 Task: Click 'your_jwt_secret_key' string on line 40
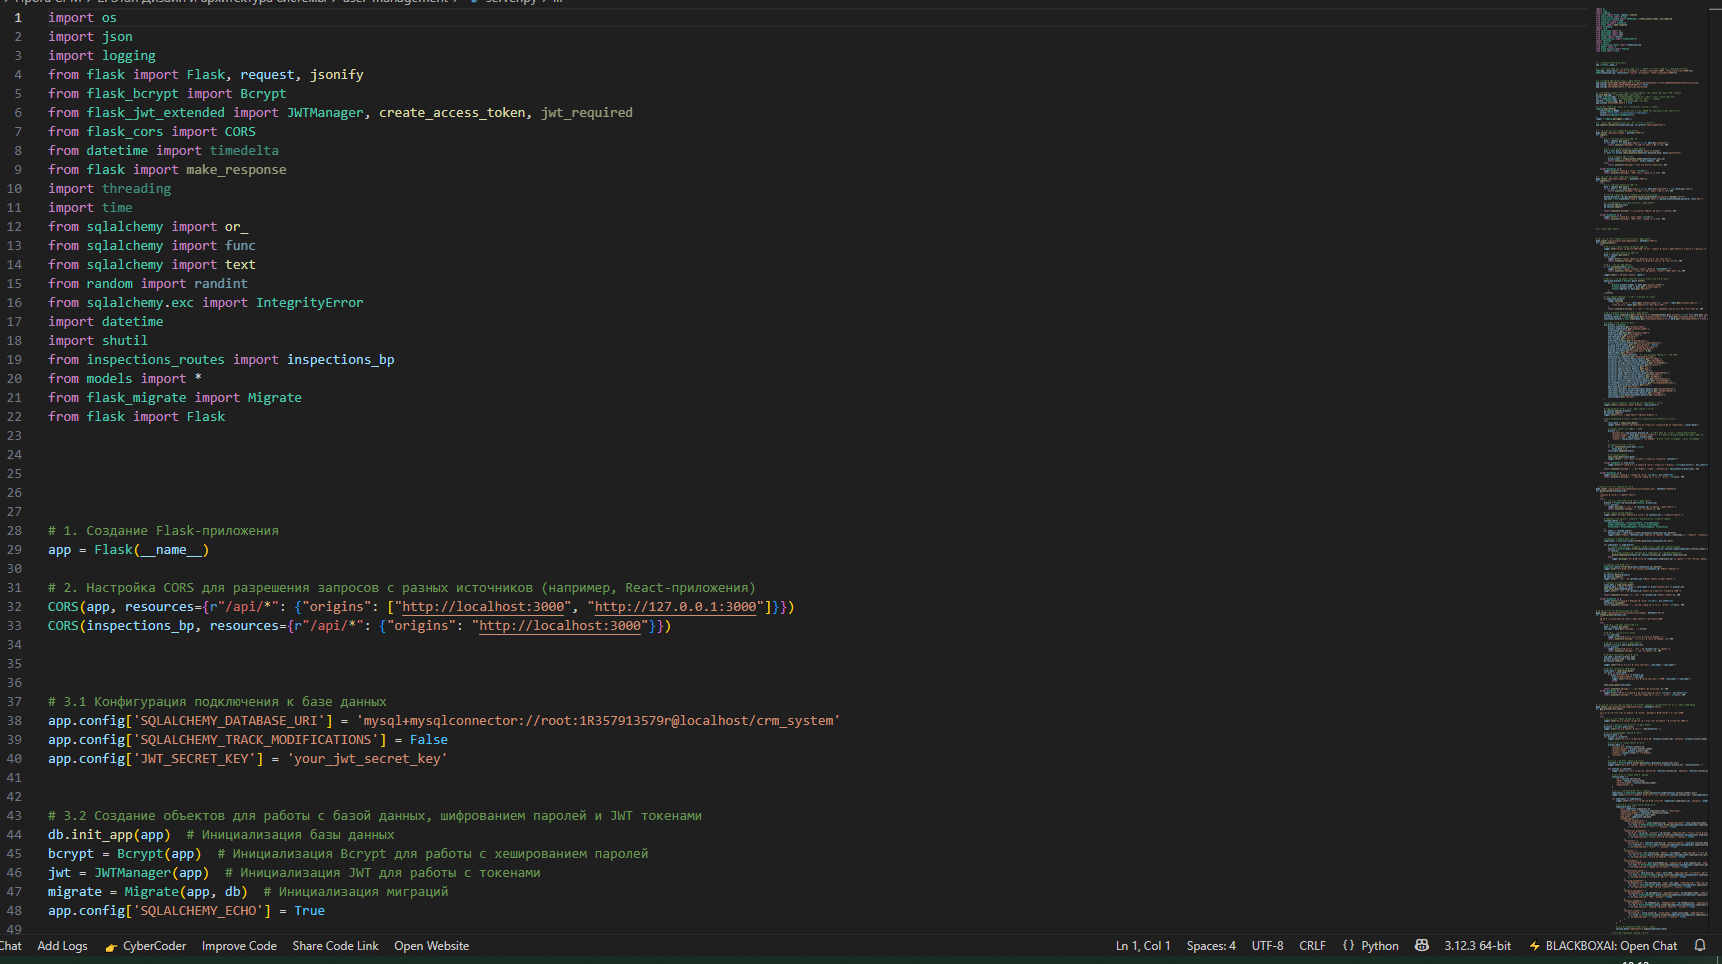(x=367, y=759)
